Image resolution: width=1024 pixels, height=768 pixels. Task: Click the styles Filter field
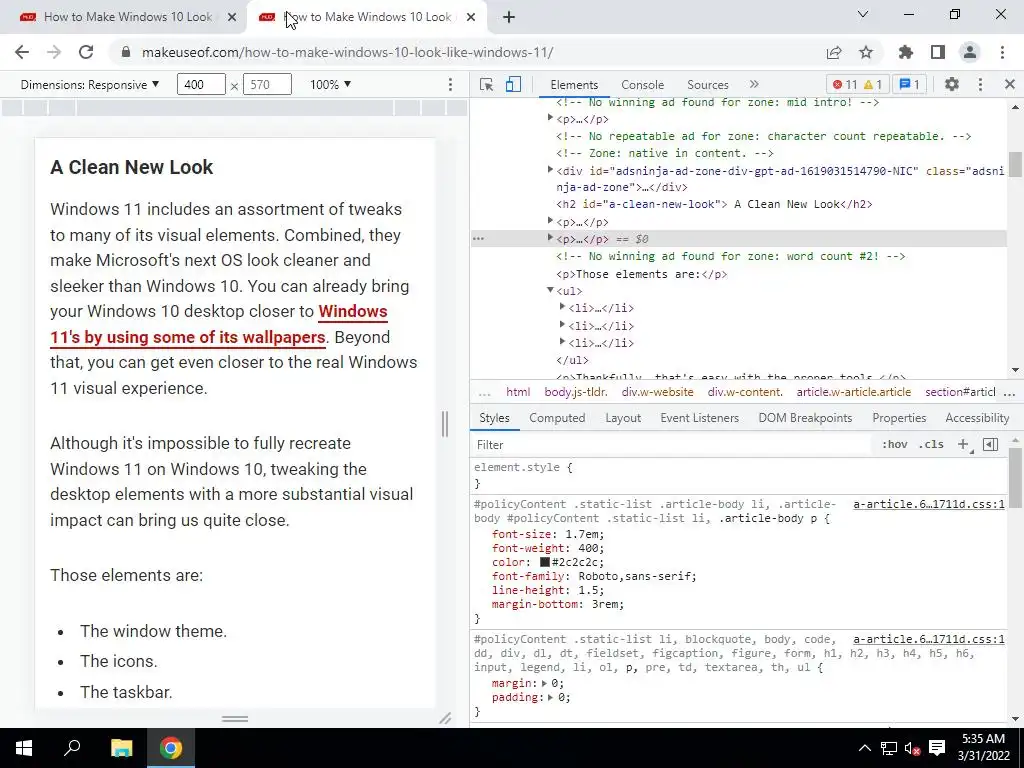pyautogui.click(x=673, y=444)
